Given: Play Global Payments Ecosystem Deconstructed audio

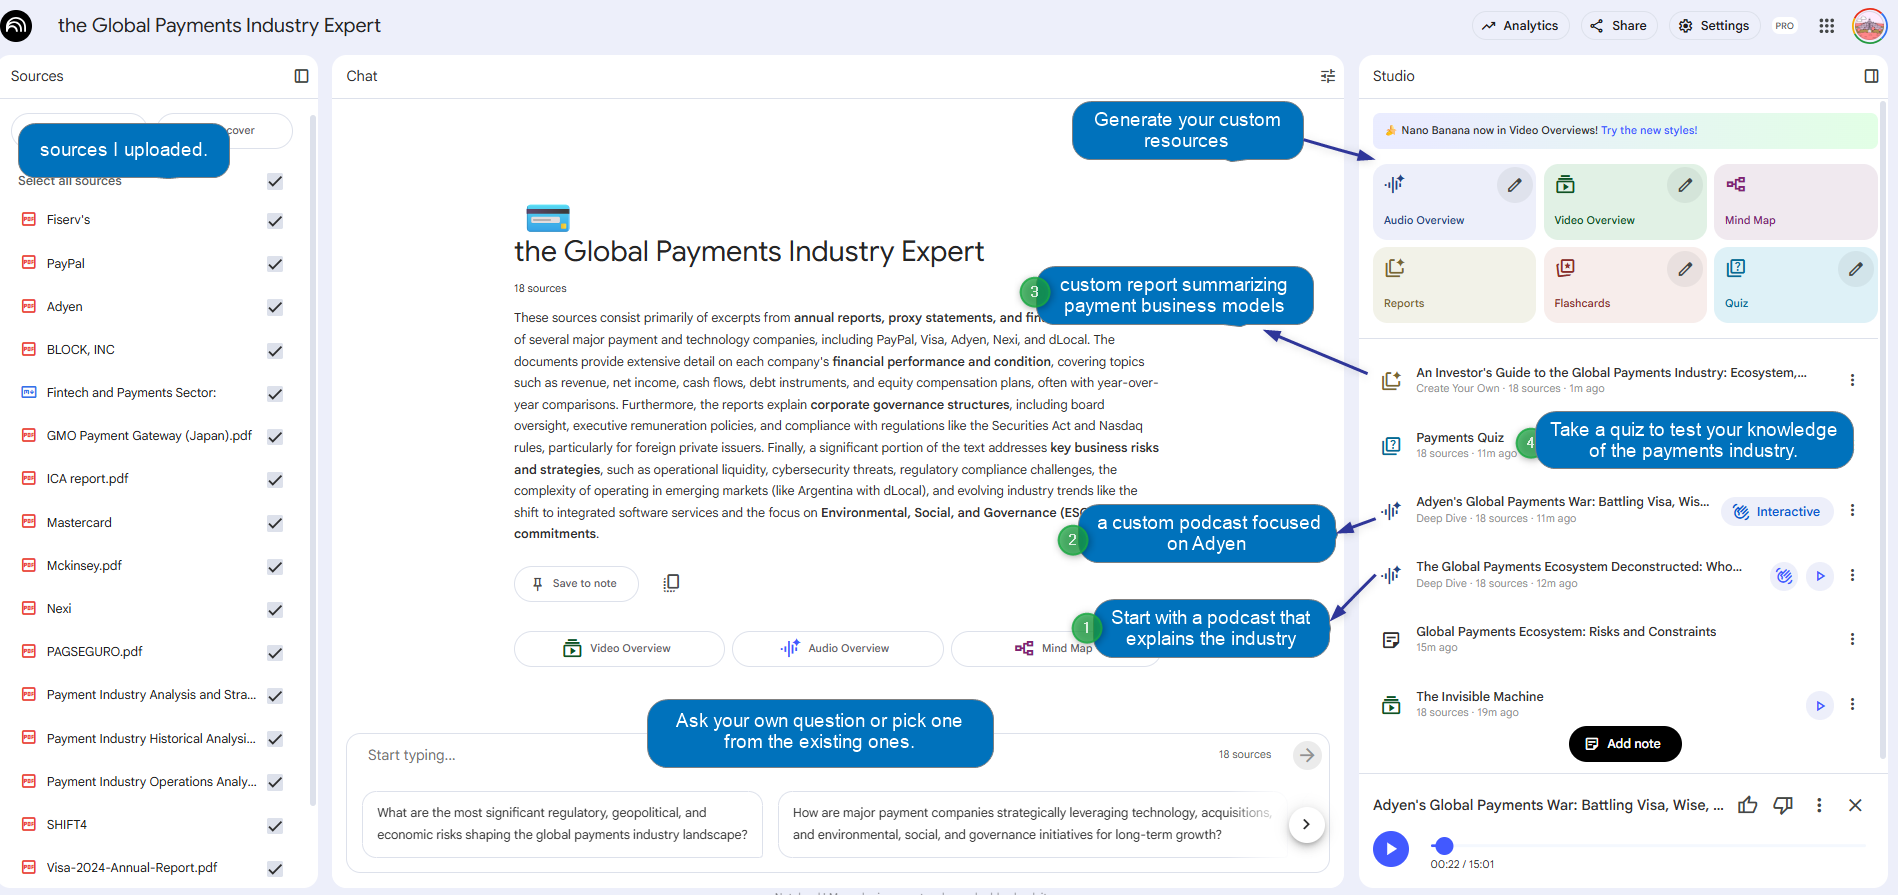Looking at the screenshot, I should pos(1820,576).
